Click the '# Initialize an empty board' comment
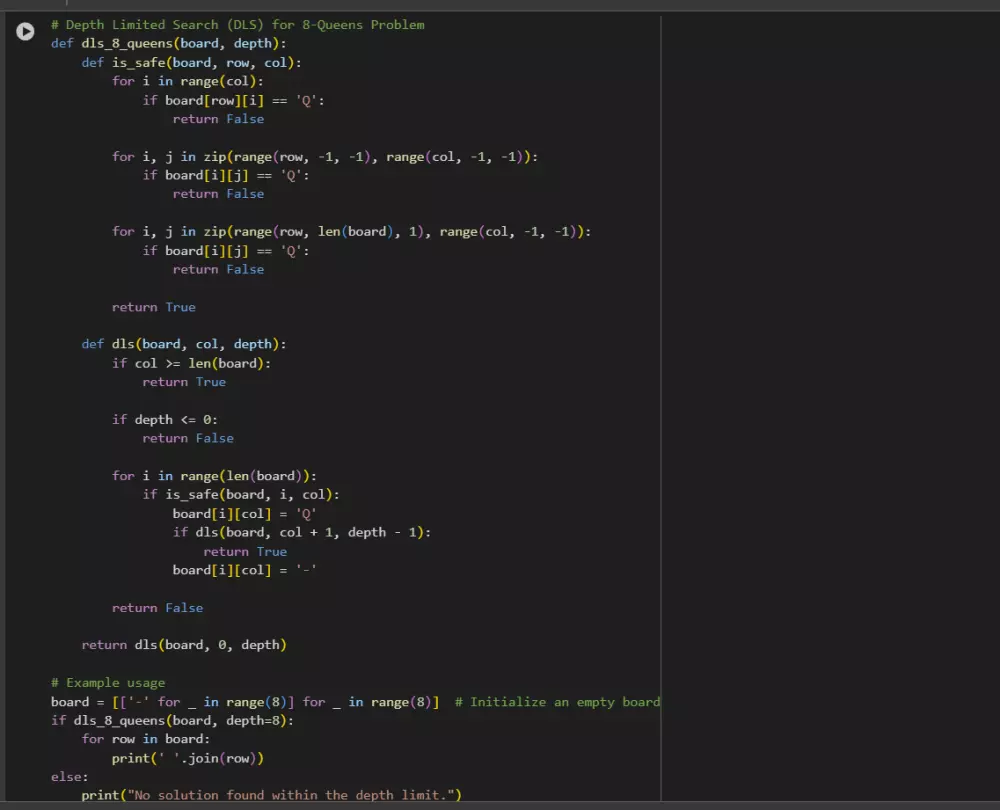The height and width of the screenshot is (810, 1000). (557, 702)
